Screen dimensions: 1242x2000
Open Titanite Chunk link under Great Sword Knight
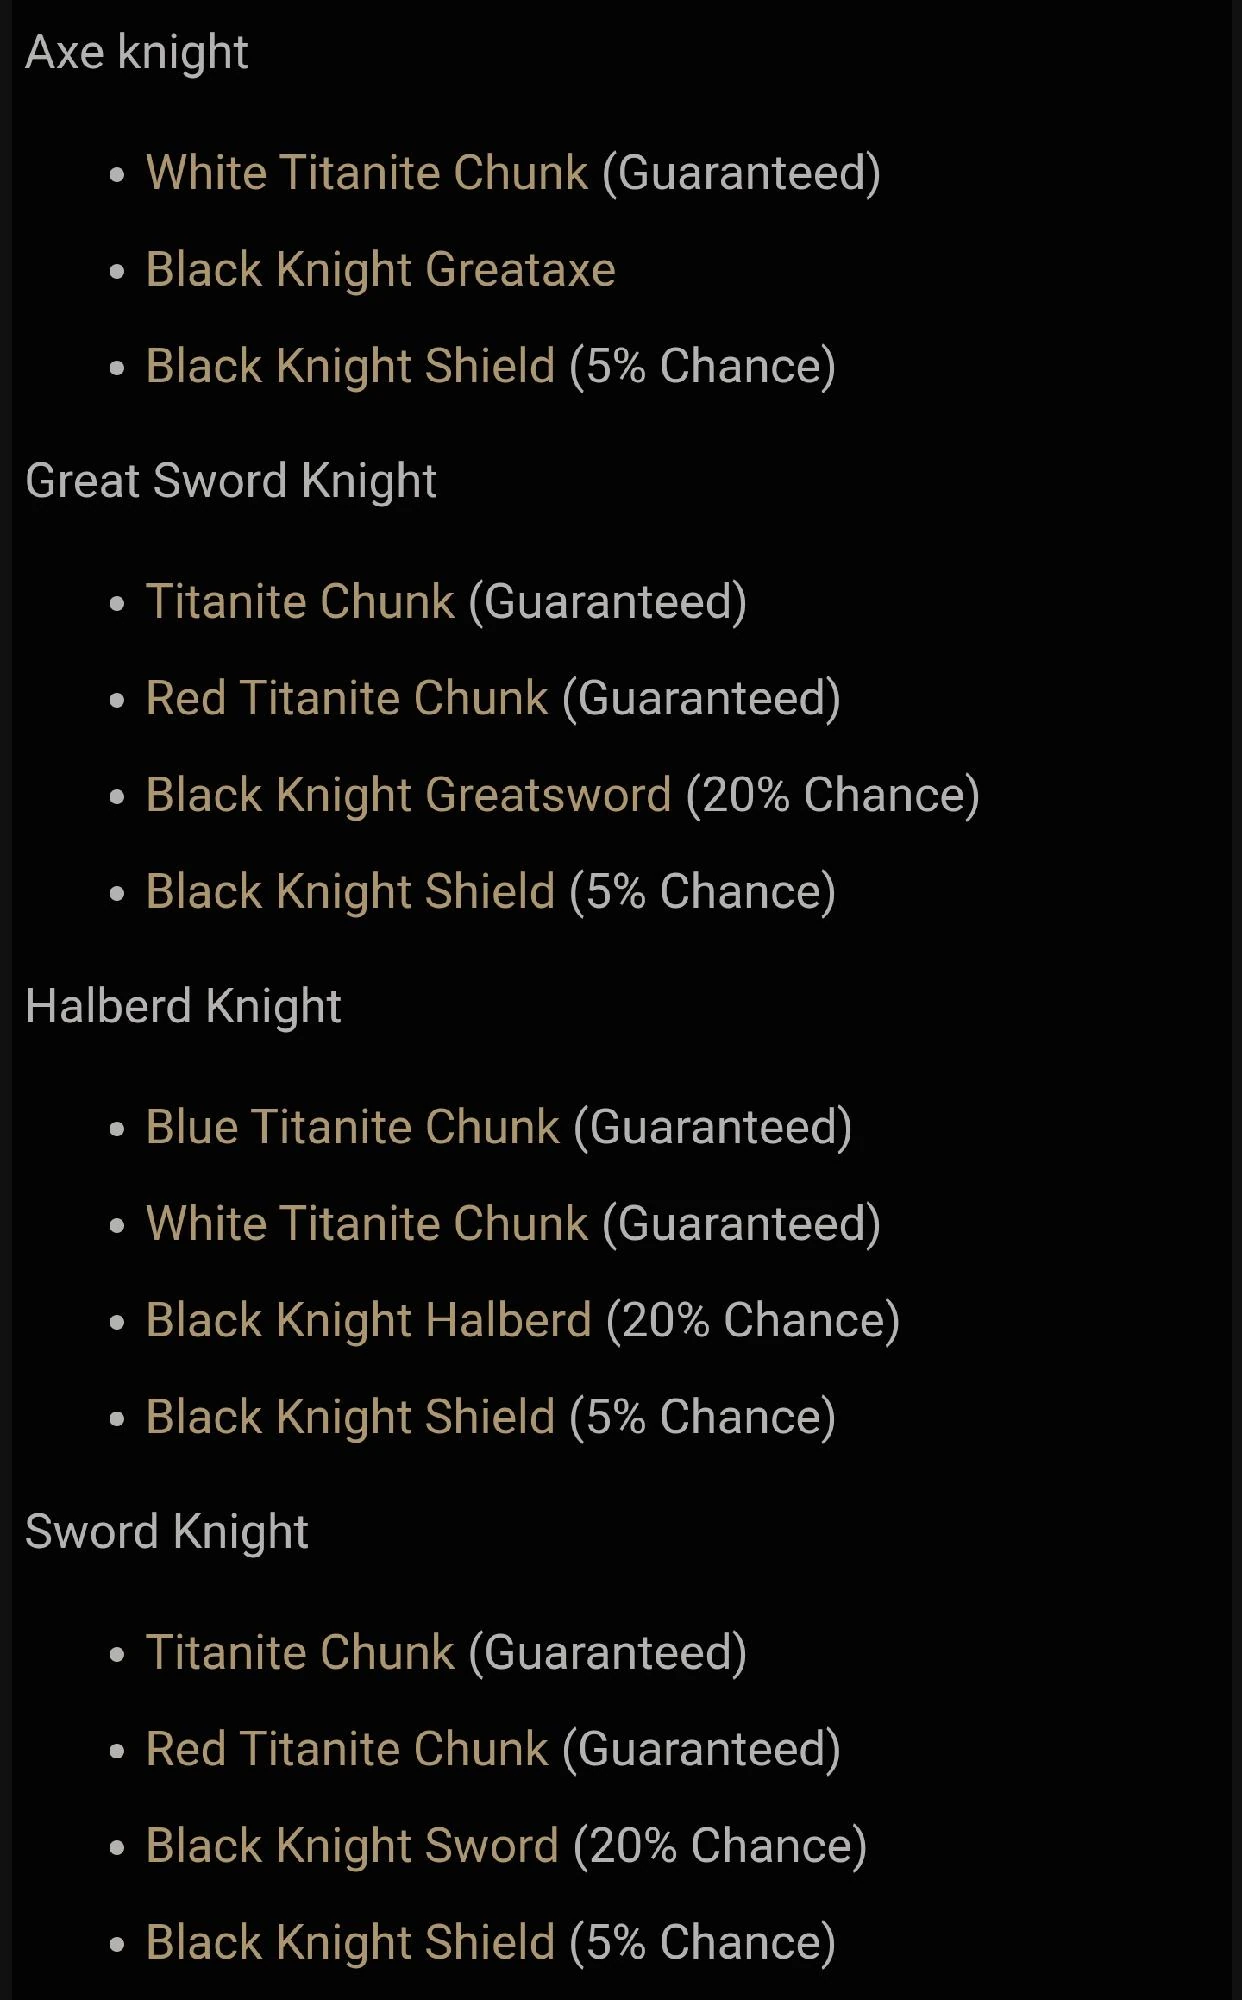click(300, 602)
